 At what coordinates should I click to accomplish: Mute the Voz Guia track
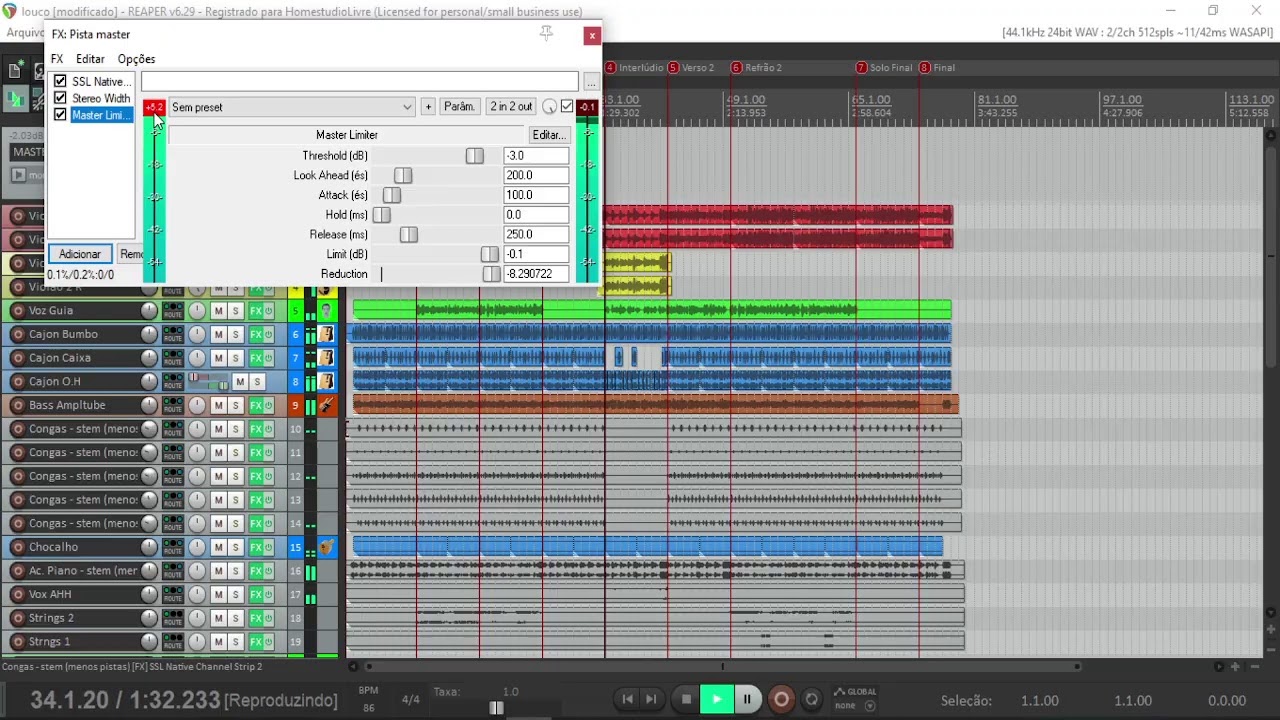tap(218, 311)
